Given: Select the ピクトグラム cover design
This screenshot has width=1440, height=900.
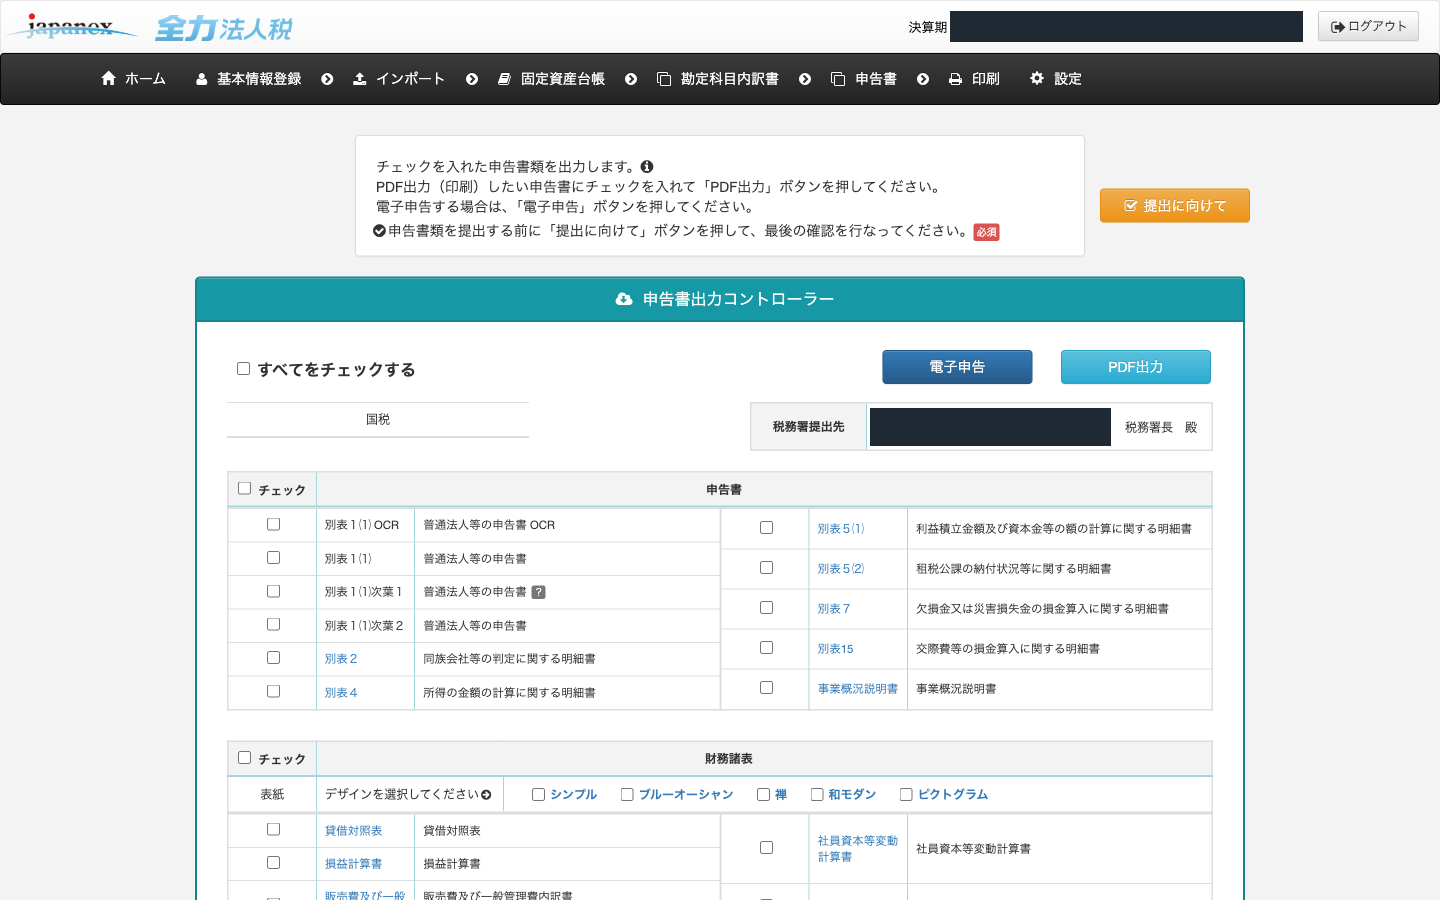Looking at the screenshot, I should 906,795.
